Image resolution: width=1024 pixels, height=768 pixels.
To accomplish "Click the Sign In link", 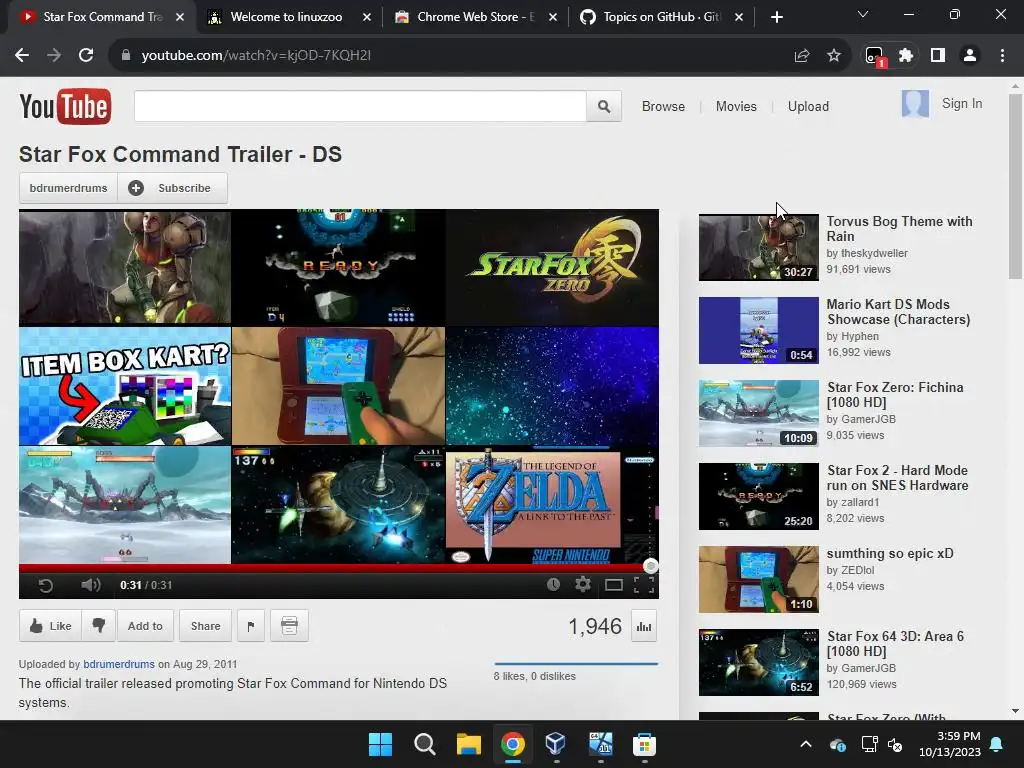I will tap(961, 103).
